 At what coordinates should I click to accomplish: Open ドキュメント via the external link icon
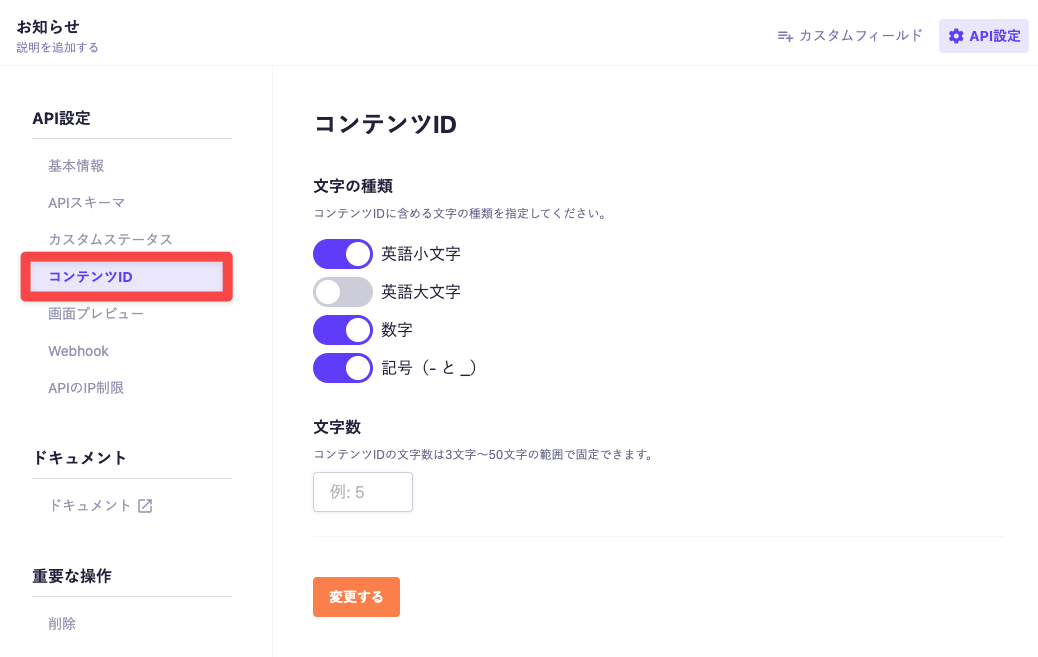pos(145,506)
